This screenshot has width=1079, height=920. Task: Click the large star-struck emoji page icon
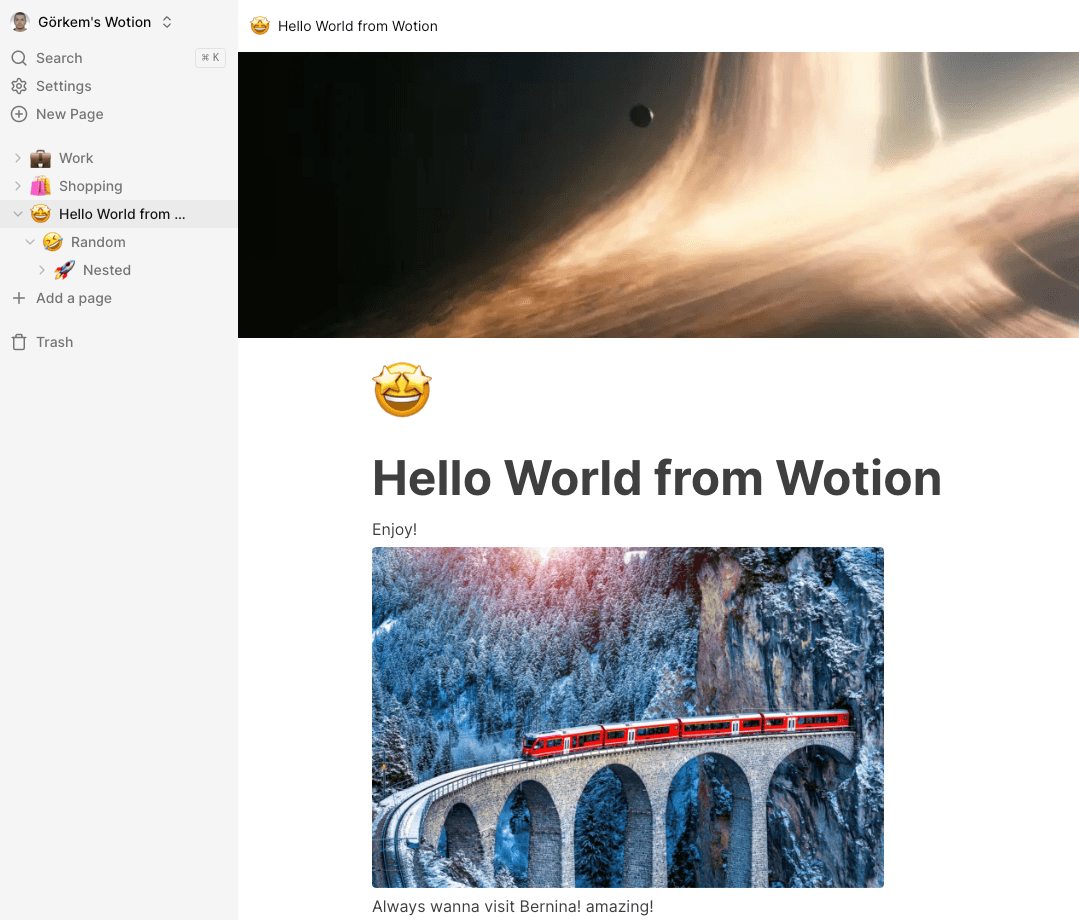click(402, 390)
